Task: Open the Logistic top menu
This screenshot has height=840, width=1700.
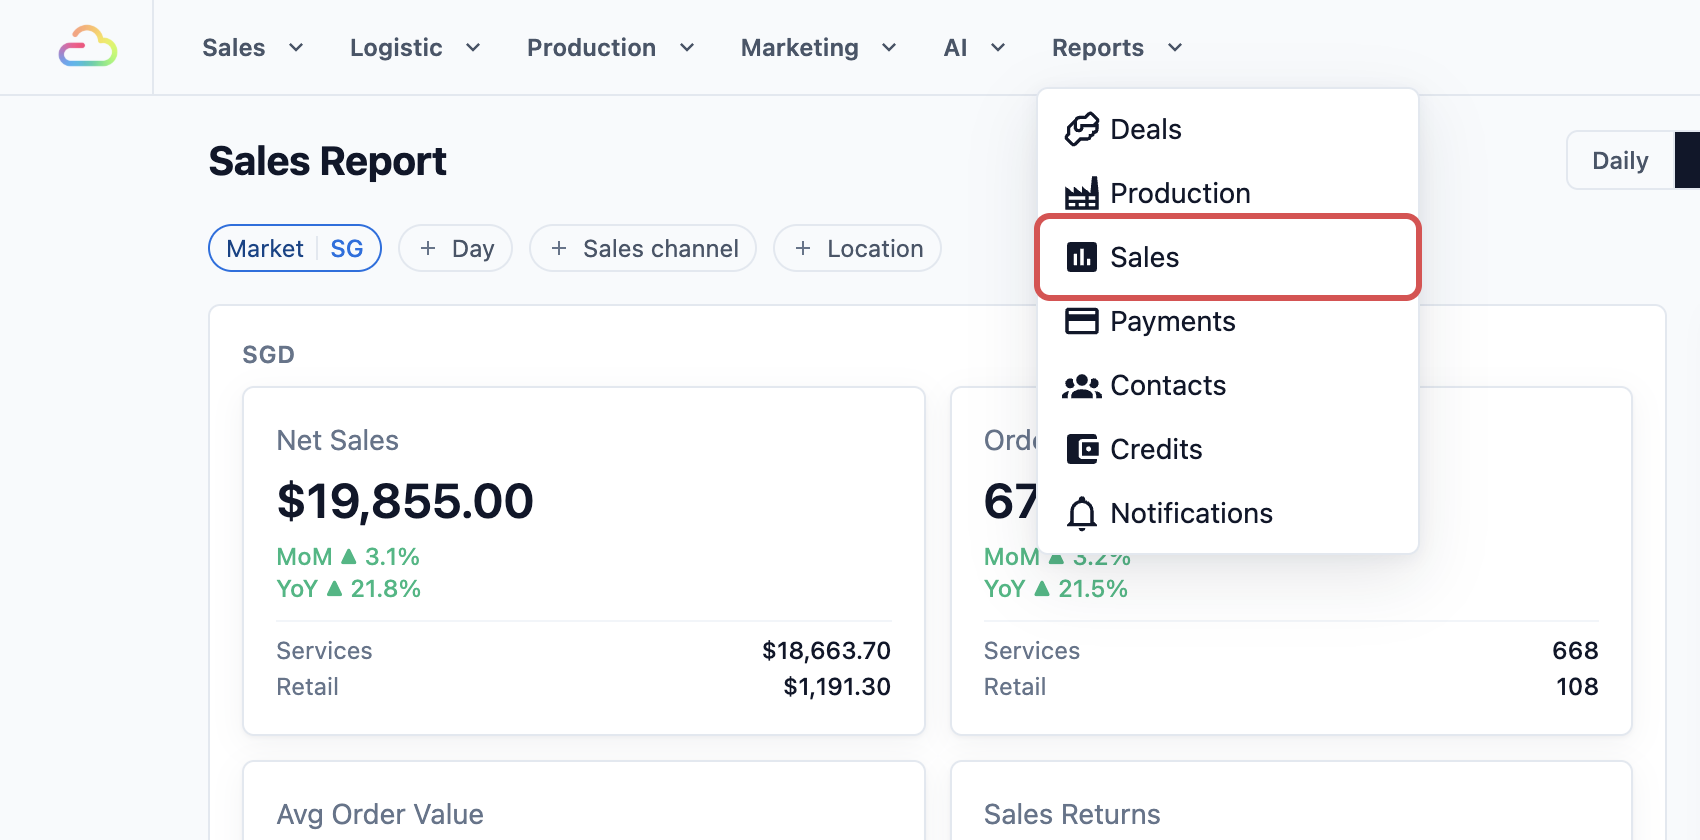Action: click(x=415, y=47)
